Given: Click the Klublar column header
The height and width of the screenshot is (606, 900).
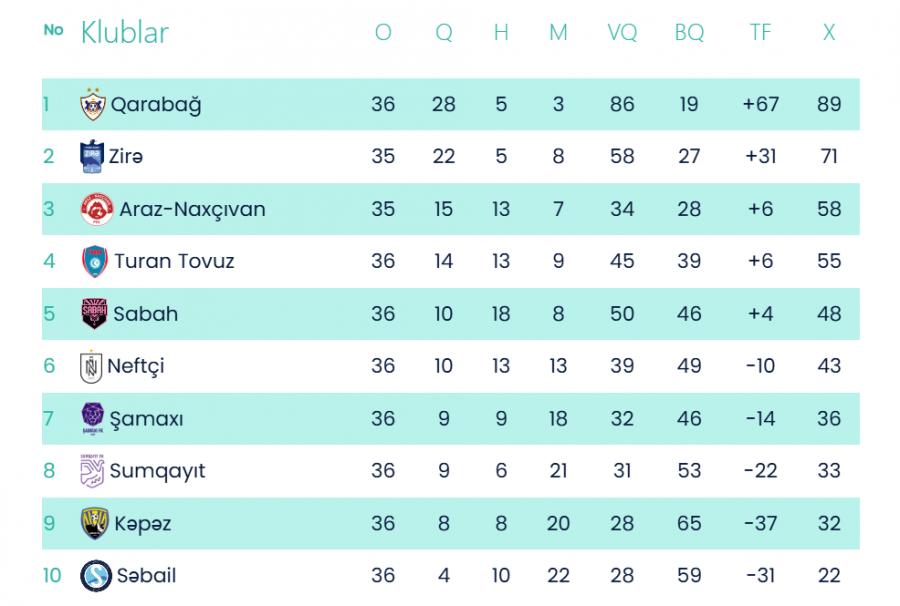Looking at the screenshot, I should coord(125,32).
